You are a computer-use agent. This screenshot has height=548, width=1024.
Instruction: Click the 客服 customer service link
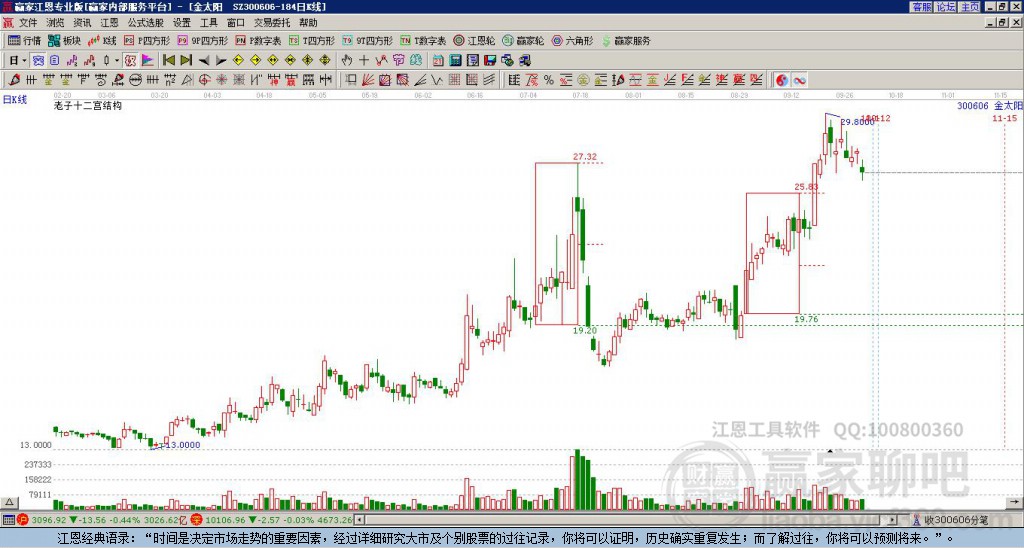[x=921, y=7]
